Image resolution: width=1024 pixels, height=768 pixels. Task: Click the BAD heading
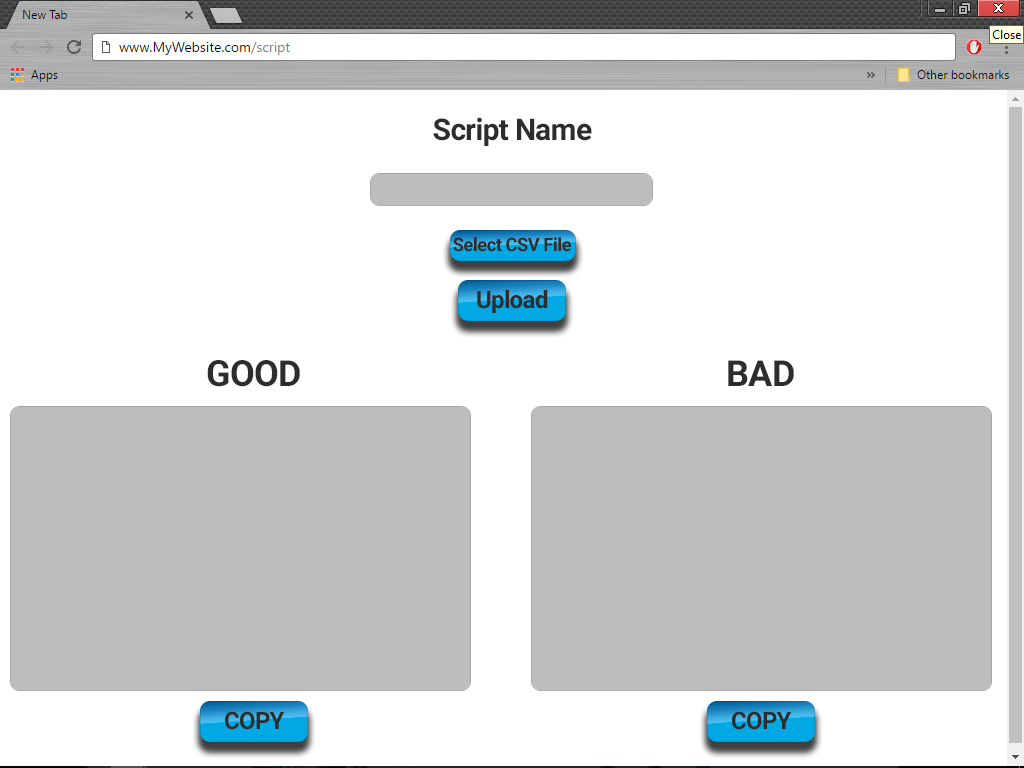pos(760,374)
